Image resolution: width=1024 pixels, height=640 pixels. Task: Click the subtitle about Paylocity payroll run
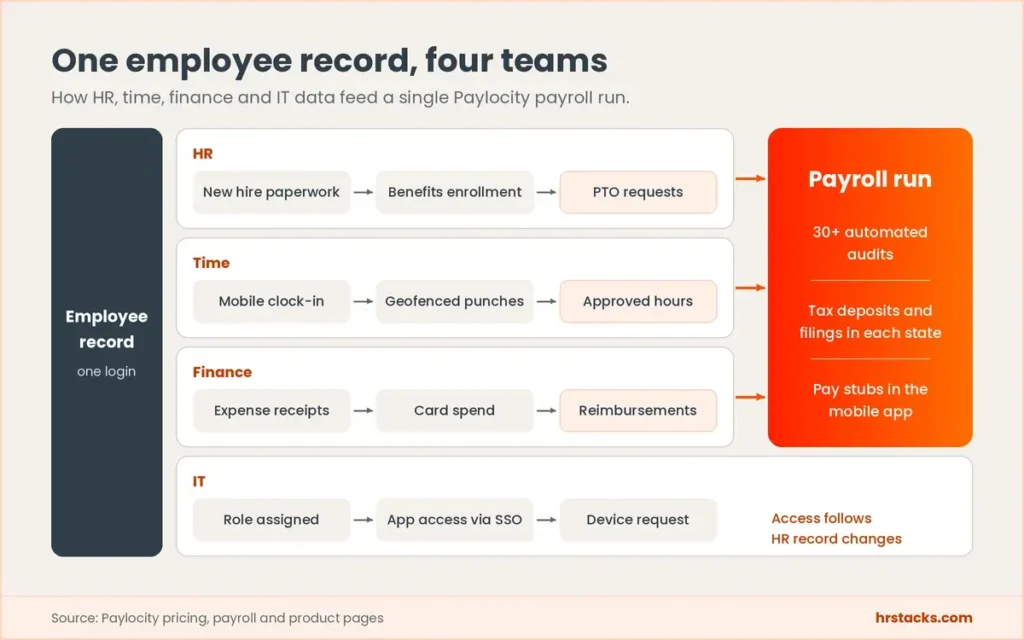(x=340, y=98)
